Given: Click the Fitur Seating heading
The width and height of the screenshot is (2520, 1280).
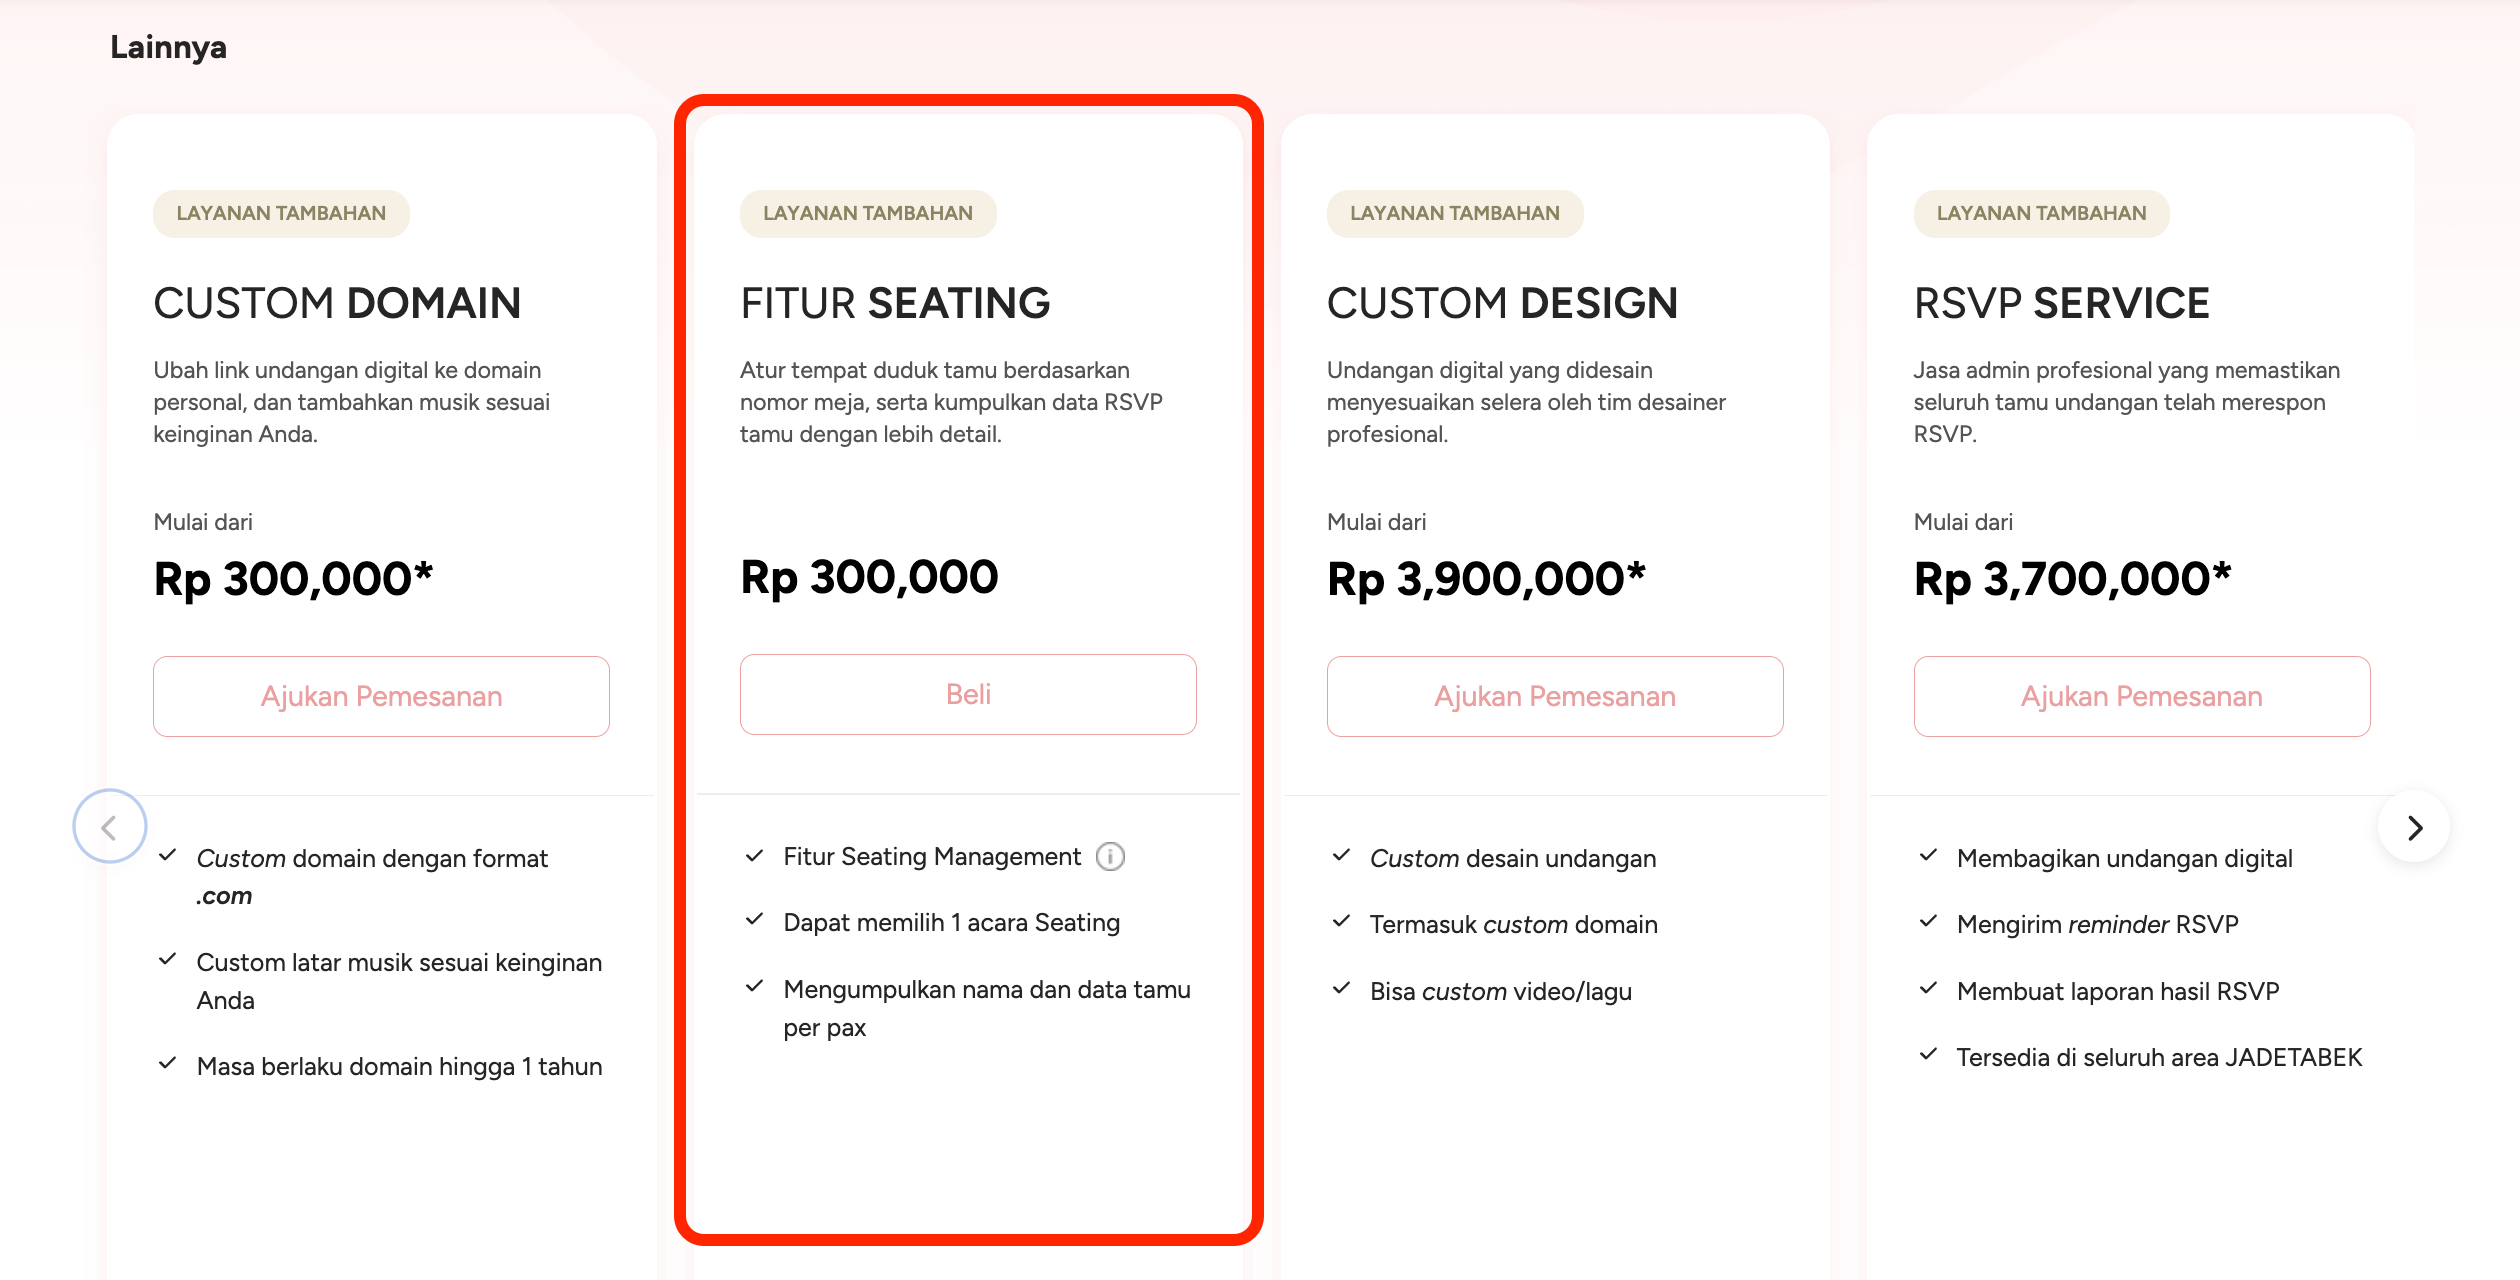Looking at the screenshot, I should (x=895, y=303).
